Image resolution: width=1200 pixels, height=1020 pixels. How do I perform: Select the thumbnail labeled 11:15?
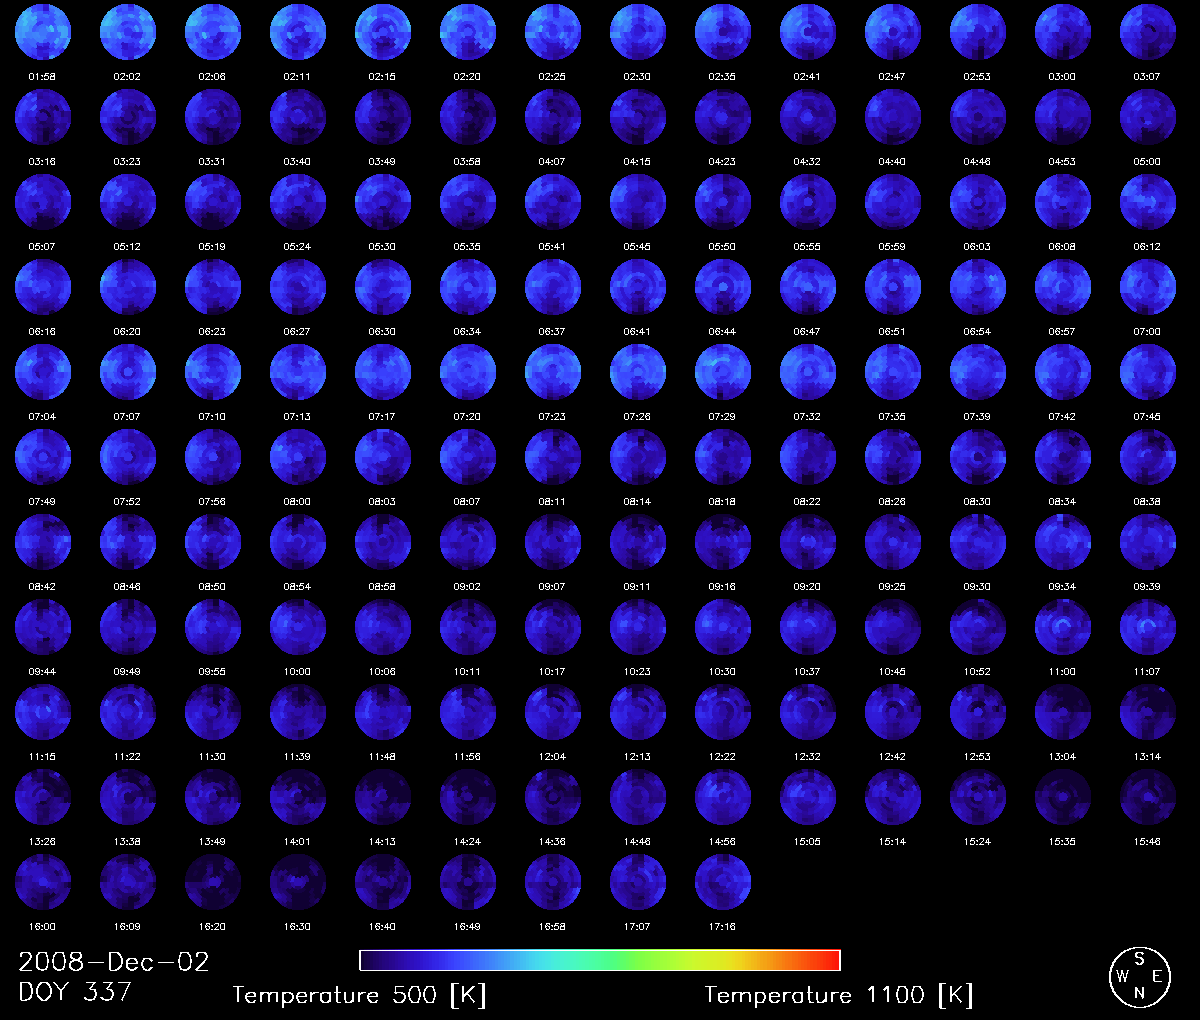[43, 712]
